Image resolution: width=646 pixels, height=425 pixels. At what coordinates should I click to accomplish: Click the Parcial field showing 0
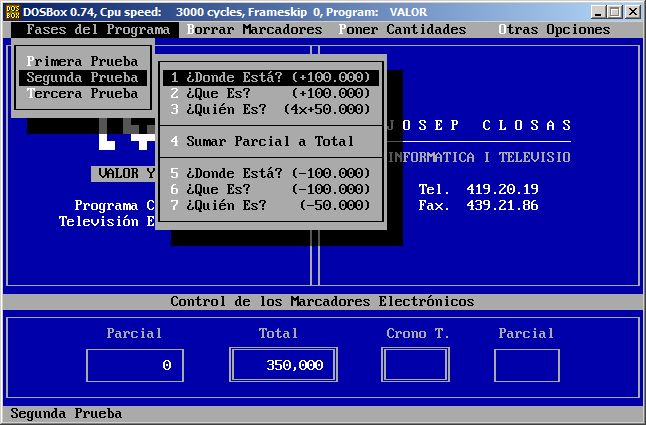coord(134,365)
